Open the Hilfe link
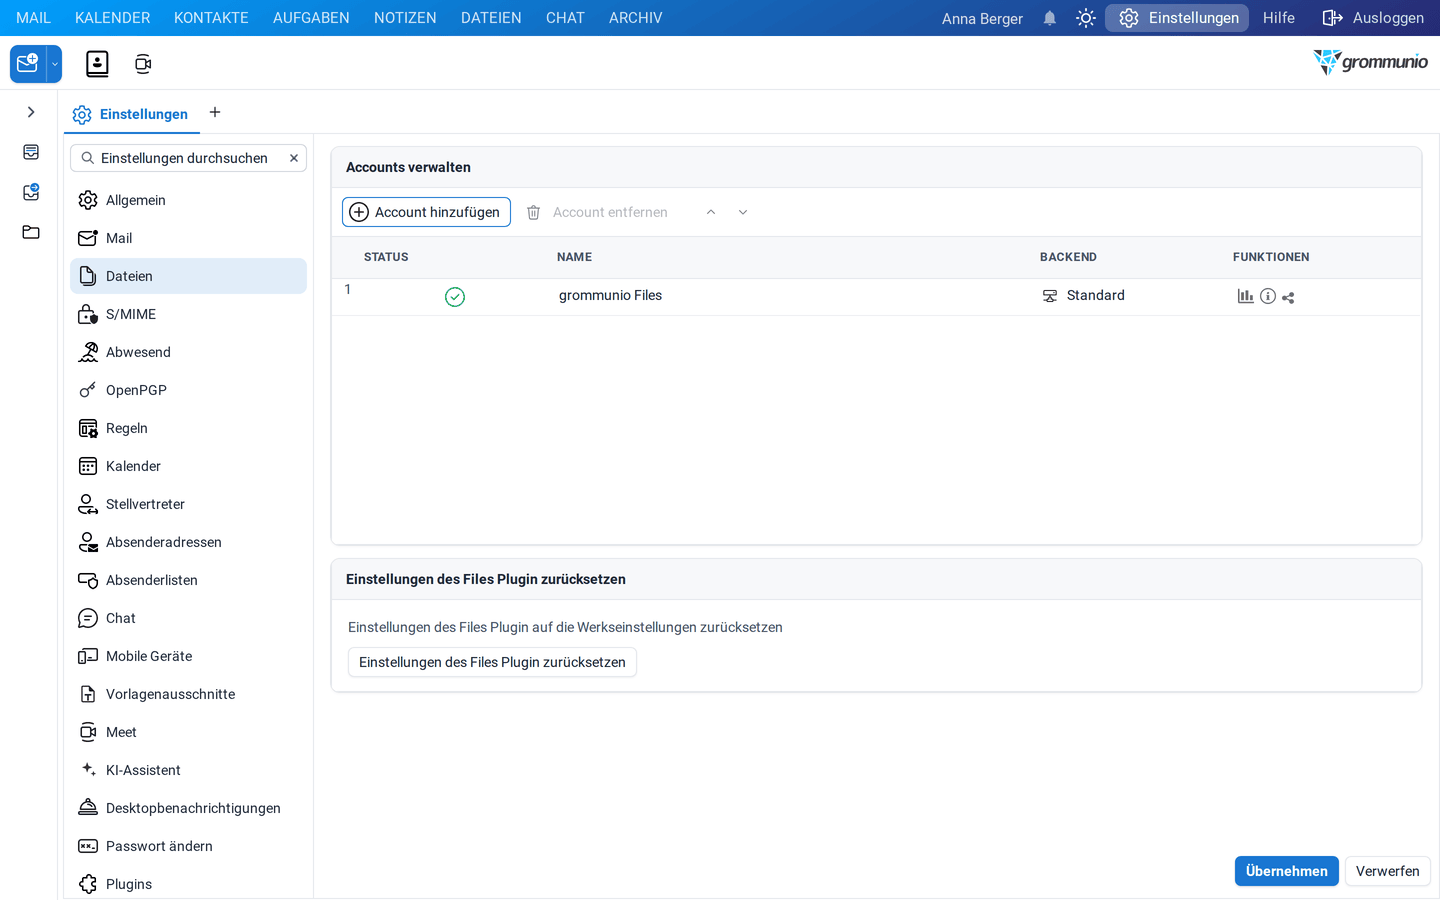The height and width of the screenshot is (900, 1440). pyautogui.click(x=1279, y=18)
